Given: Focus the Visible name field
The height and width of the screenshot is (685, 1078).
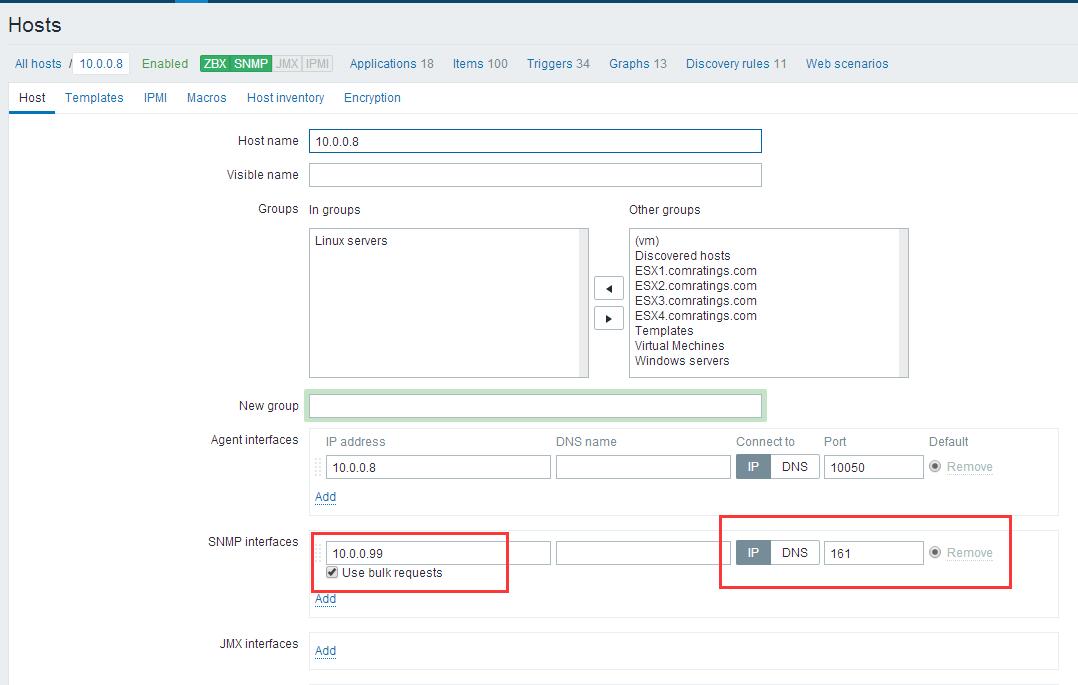Looking at the screenshot, I should pos(535,175).
